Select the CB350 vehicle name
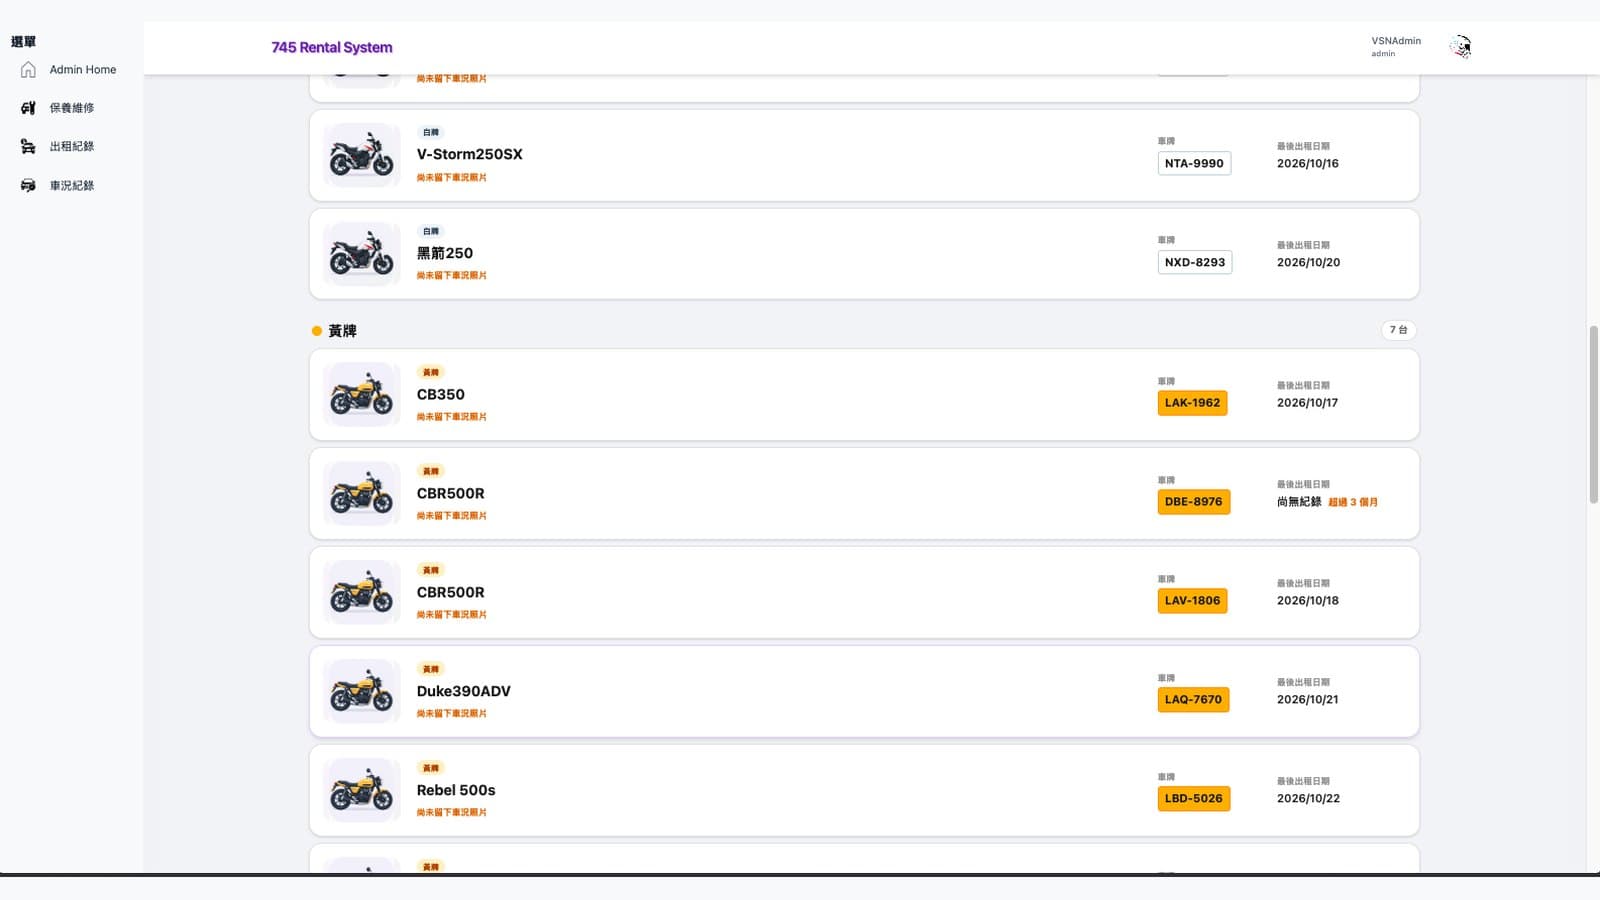This screenshot has height=900, width=1600. pyautogui.click(x=441, y=394)
